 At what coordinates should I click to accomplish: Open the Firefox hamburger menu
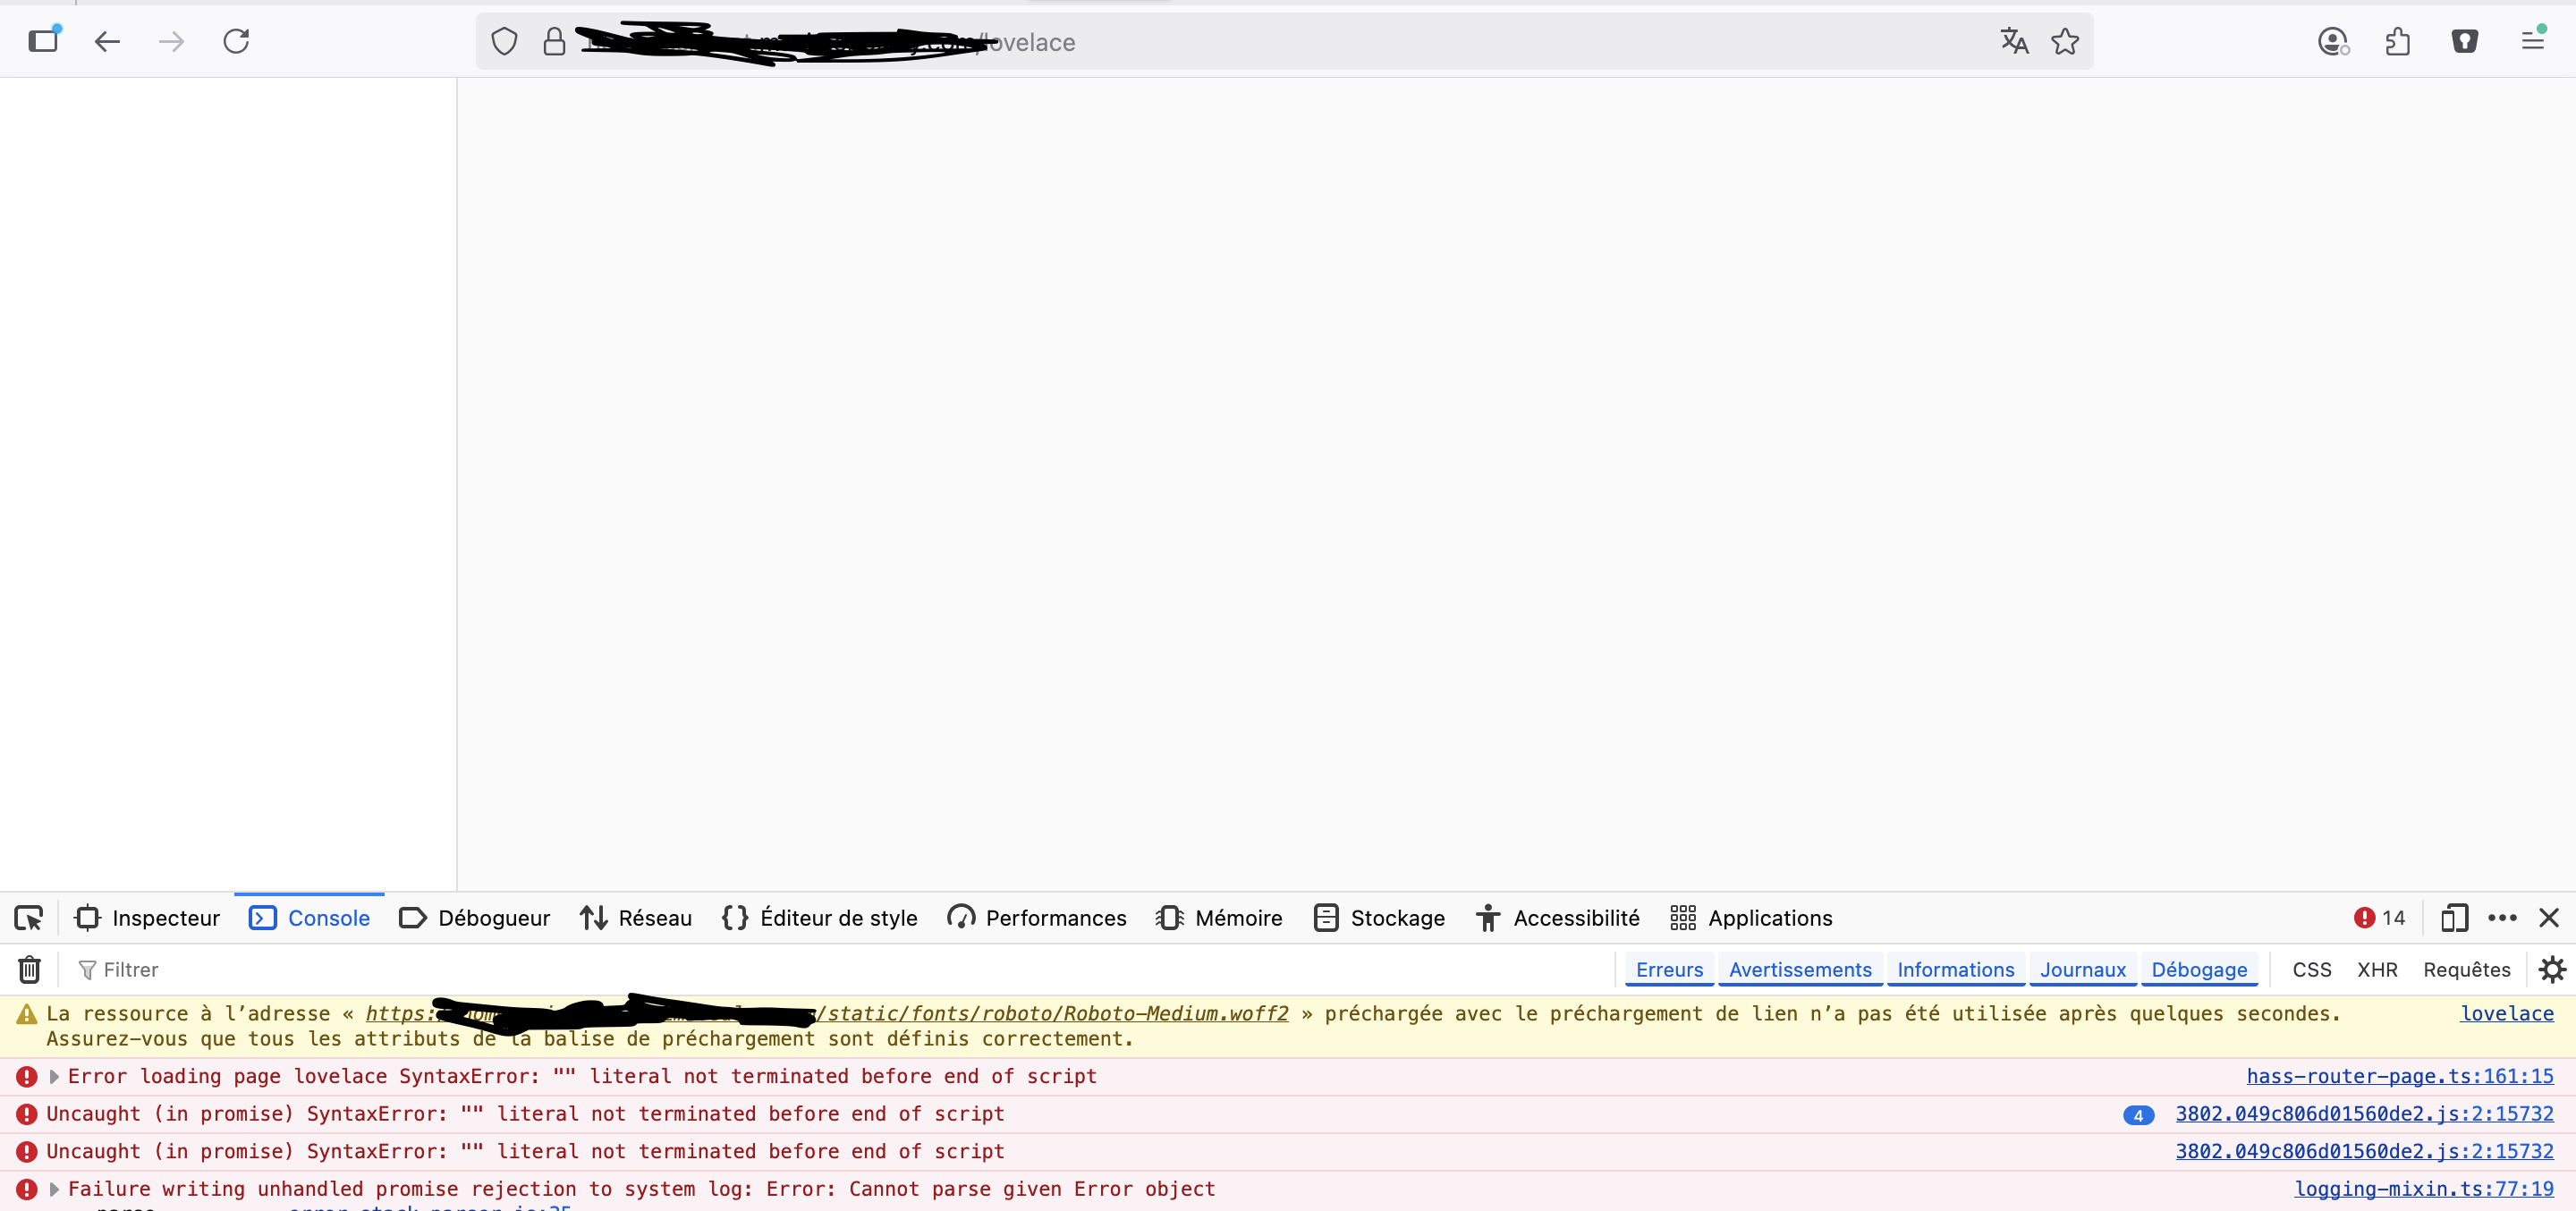pyautogui.click(x=2532, y=41)
